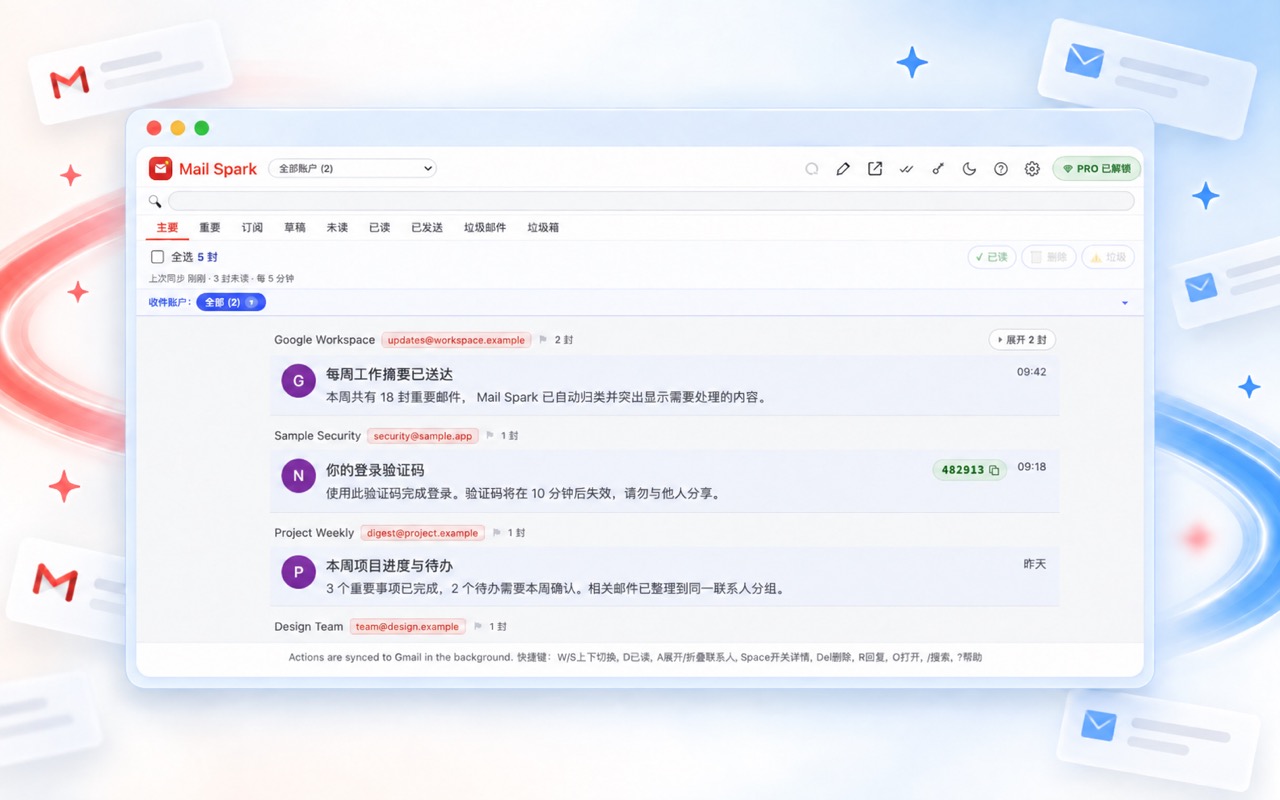Click the 09:18 timestamp
Image resolution: width=1280 pixels, height=800 pixels.
click(1032, 467)
